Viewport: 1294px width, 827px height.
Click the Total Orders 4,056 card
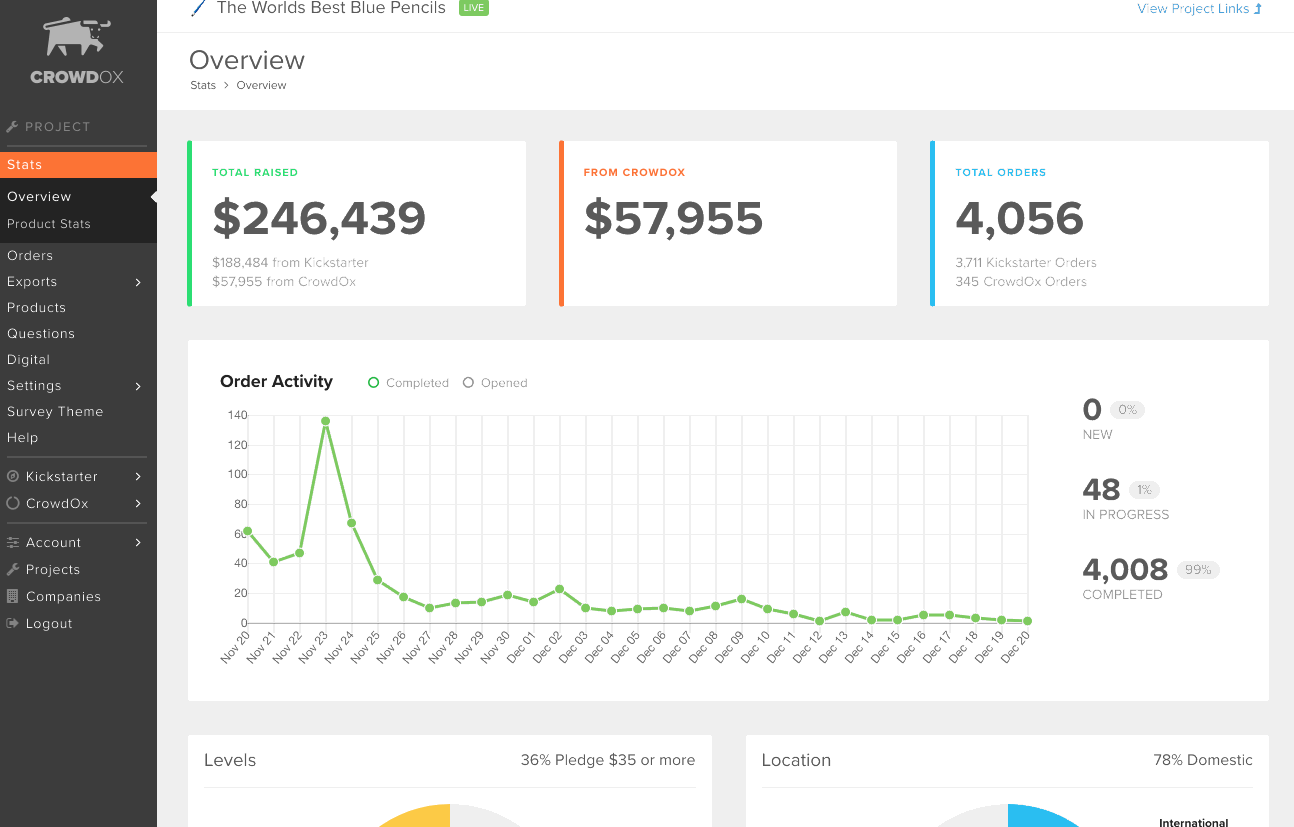[1099, 223]
